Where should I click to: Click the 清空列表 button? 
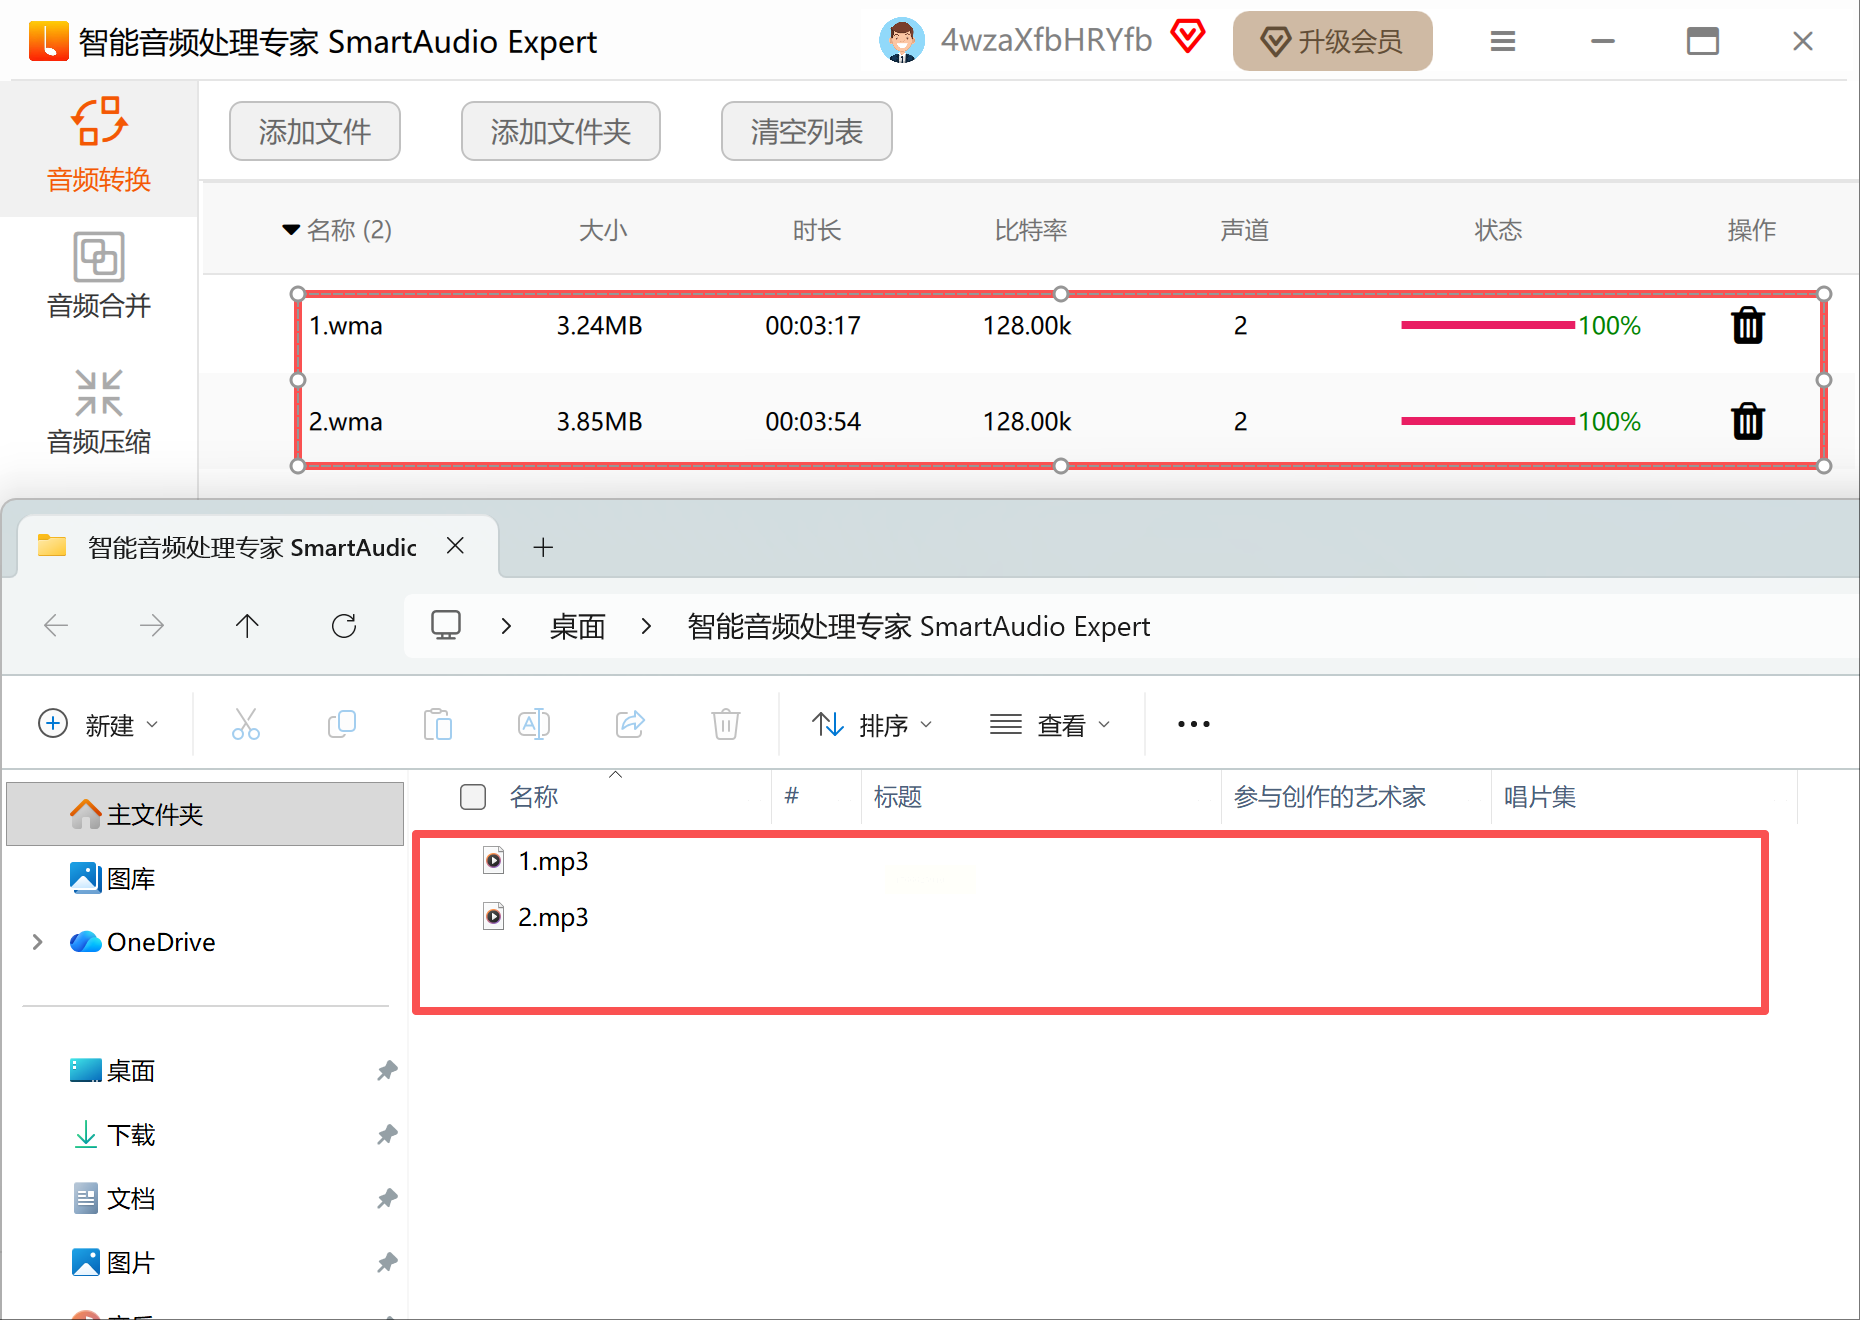(x=807, y=131)
